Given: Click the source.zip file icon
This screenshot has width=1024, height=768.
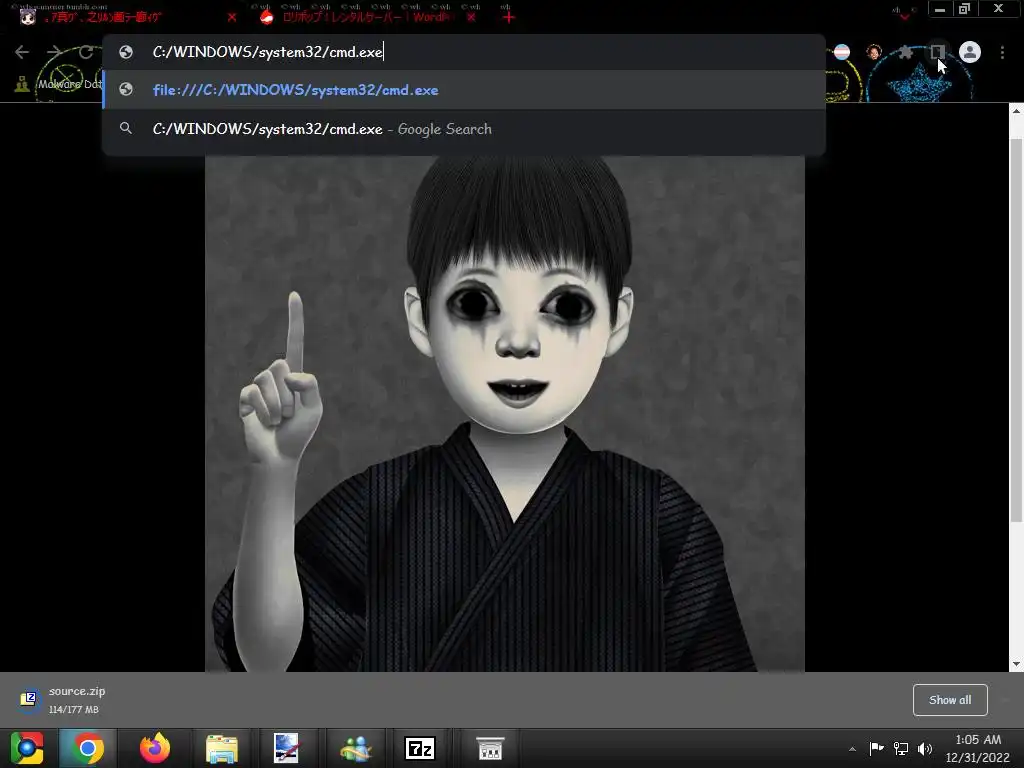Looking at the screenshot, I should pyautogui.click(x=29, y=699).
